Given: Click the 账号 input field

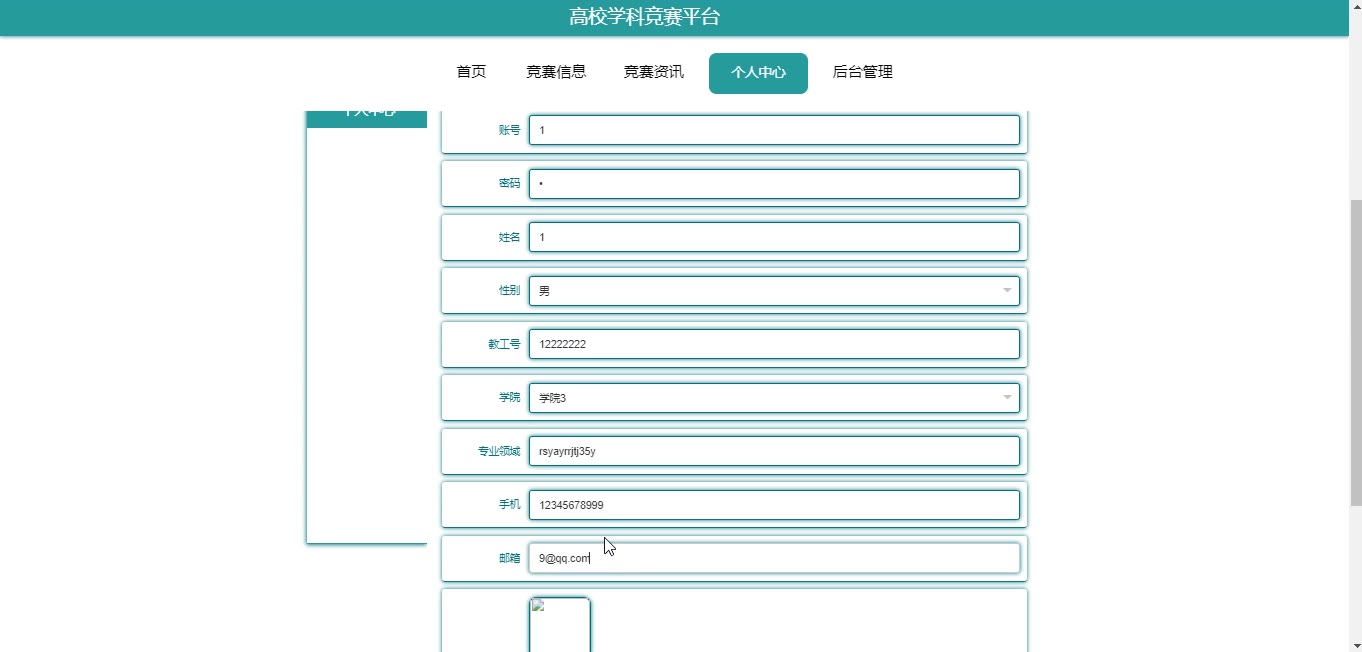Looking at the screenshot, I should point(774,130).
